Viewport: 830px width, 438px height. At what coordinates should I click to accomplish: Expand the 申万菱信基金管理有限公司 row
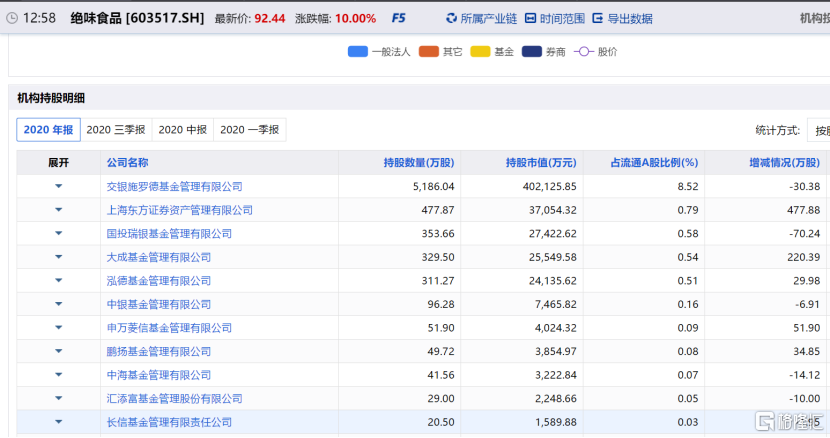coord(59,328)
